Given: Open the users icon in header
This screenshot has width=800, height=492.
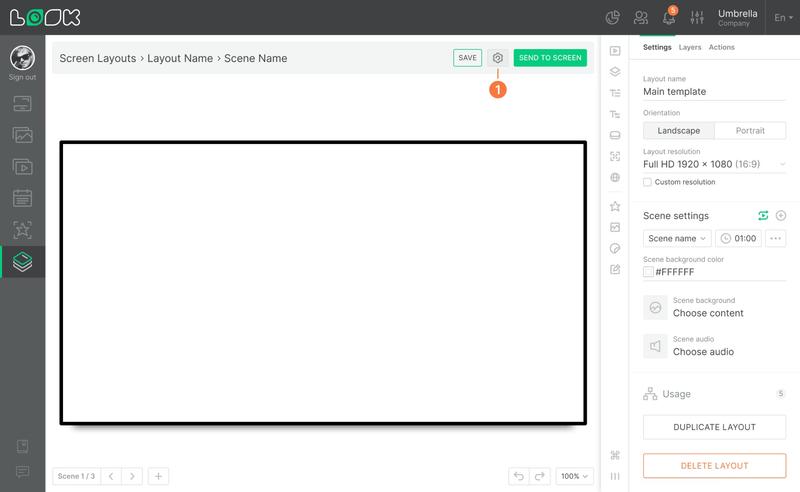Looking at the screenshot, I should pyautogui.click(x=641, y=18).
